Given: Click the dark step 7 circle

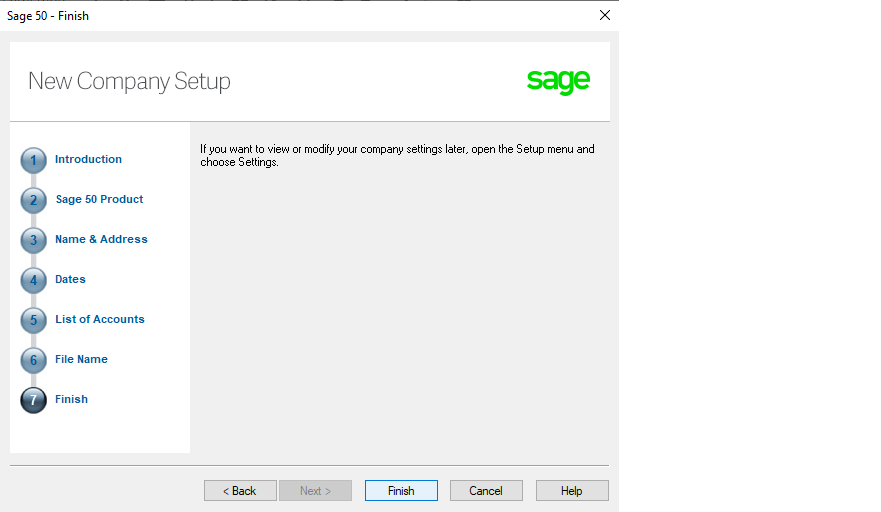Looking at the screenshot, I should 33,400.
